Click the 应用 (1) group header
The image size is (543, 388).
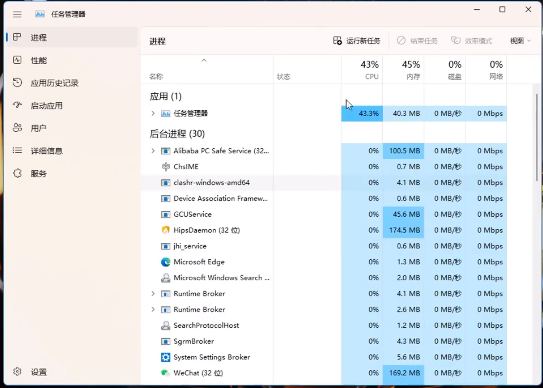click(x=166, y=96)
